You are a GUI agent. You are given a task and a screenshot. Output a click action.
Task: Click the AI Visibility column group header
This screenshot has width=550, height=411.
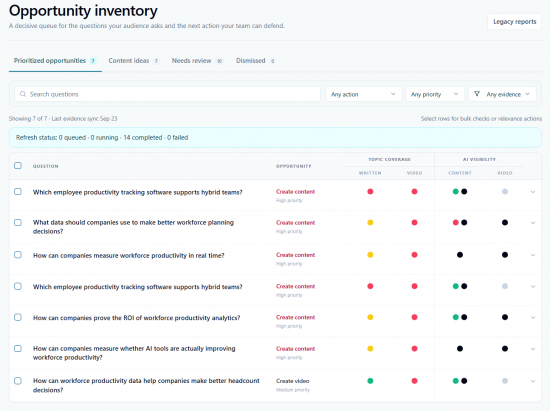pos(479,159)
